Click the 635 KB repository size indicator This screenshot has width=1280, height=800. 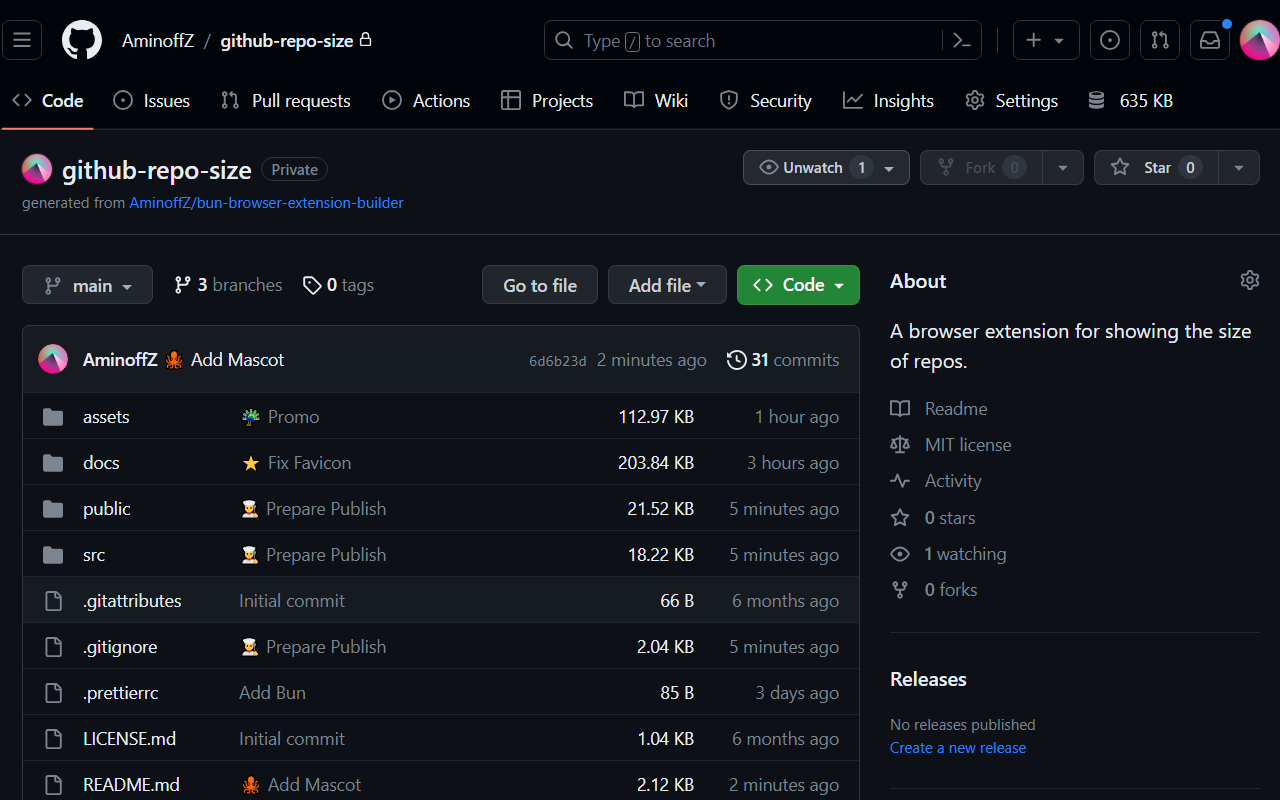(x=1130, y=100)
